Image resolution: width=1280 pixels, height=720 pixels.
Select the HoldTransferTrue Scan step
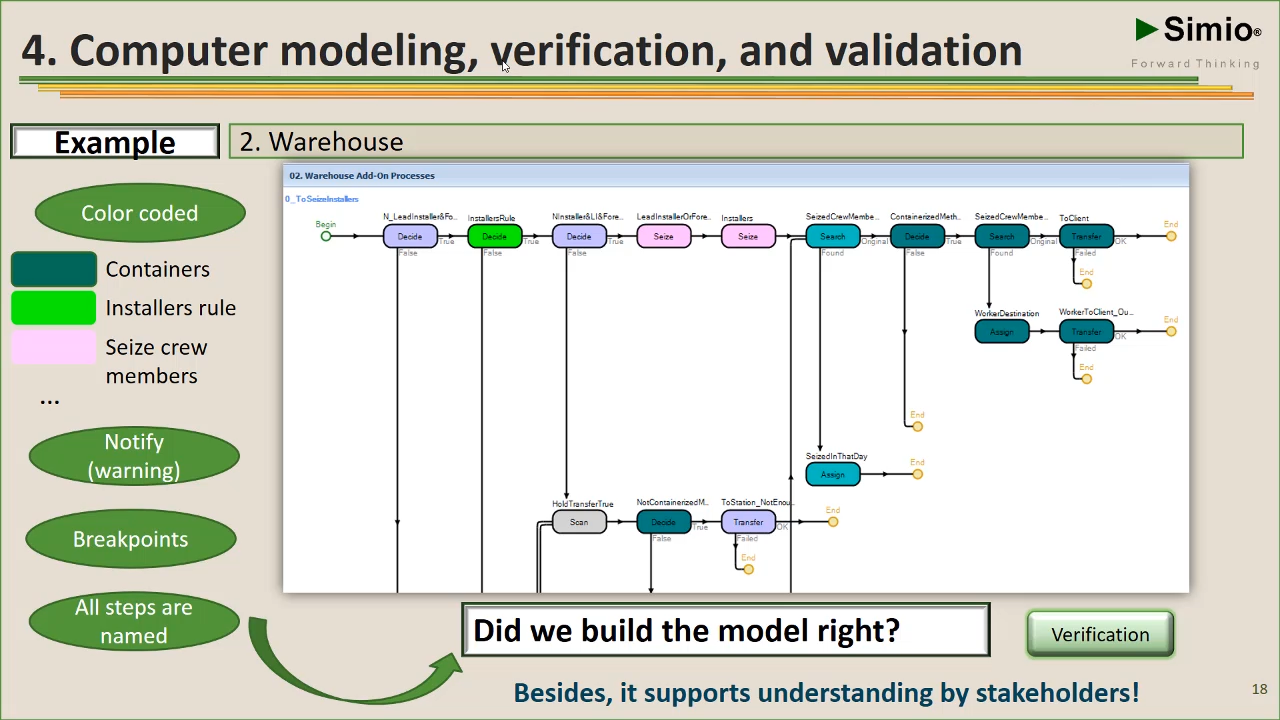point(579,522)
